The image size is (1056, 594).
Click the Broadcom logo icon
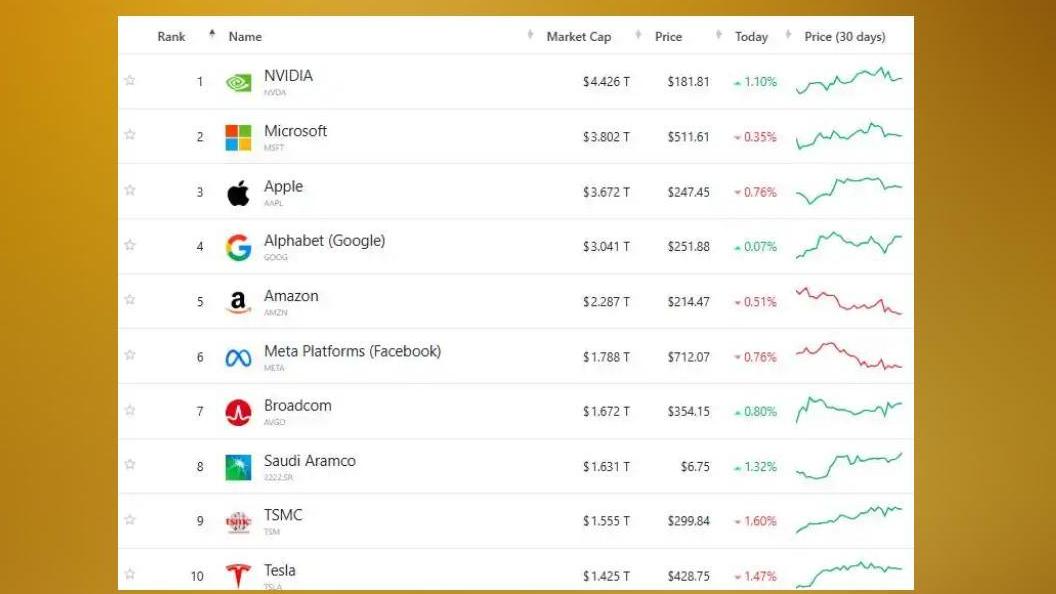(x=238, y=412)
